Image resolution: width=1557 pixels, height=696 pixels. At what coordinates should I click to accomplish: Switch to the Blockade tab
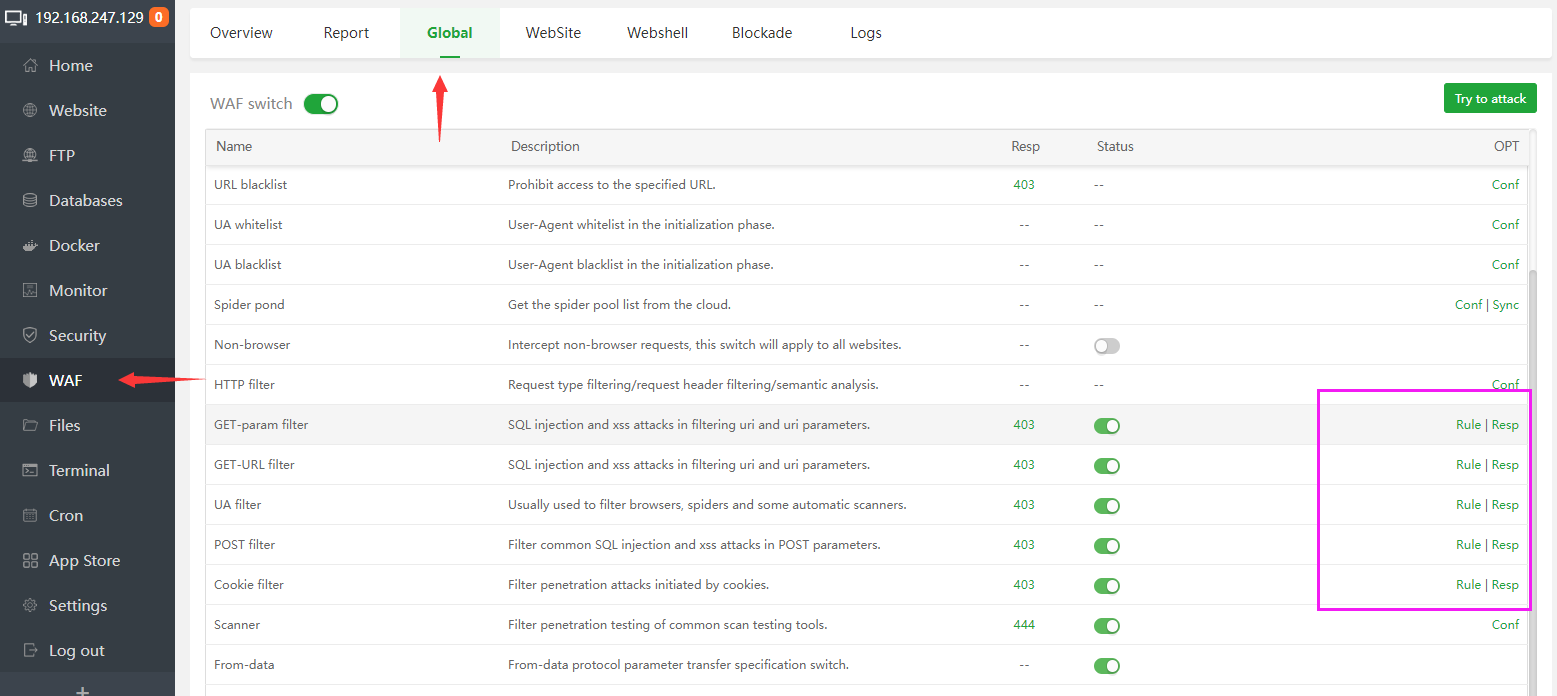(x=761, y=33)
